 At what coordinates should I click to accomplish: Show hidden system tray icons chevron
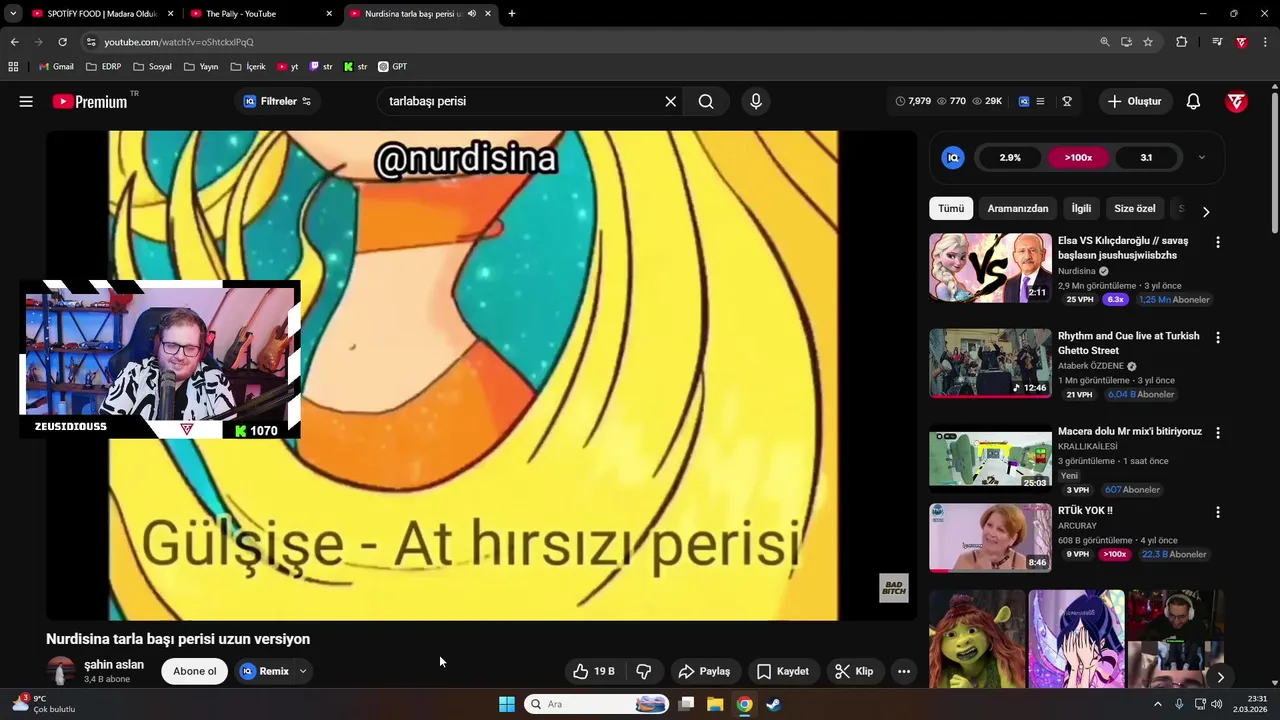coord(1158,704)
